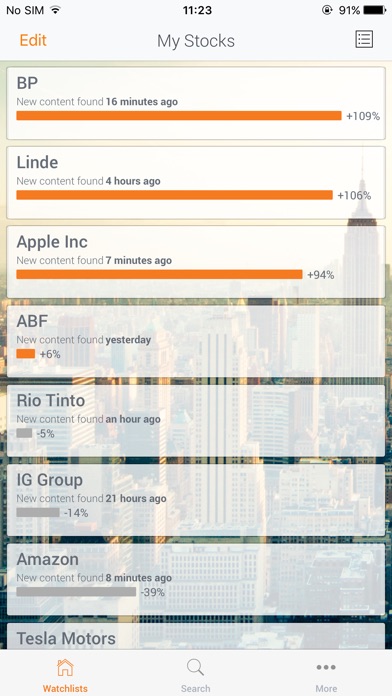This screenshot has height=696, width=392.
Task: Select the Amazon stock entry
Action: pos(196,579)
